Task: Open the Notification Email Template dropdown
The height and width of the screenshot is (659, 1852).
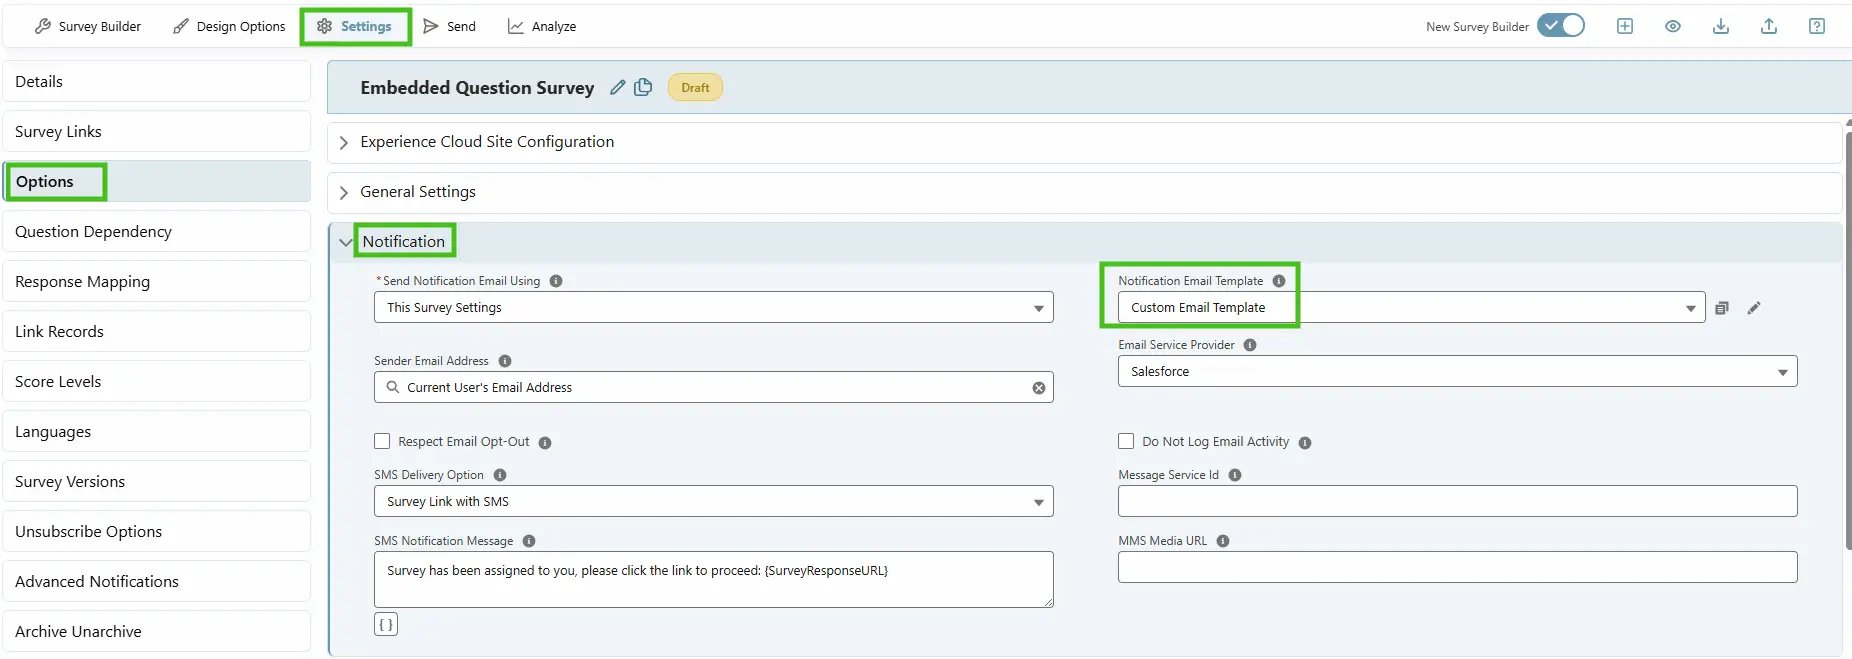Action: [1412, 307]
